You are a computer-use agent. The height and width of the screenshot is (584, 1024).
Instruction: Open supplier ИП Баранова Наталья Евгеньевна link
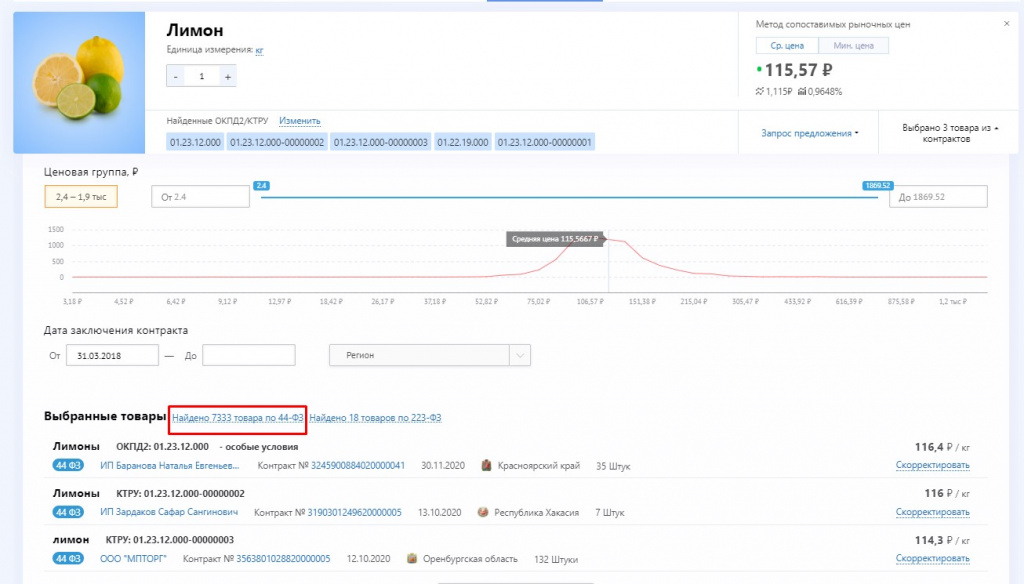170,466
